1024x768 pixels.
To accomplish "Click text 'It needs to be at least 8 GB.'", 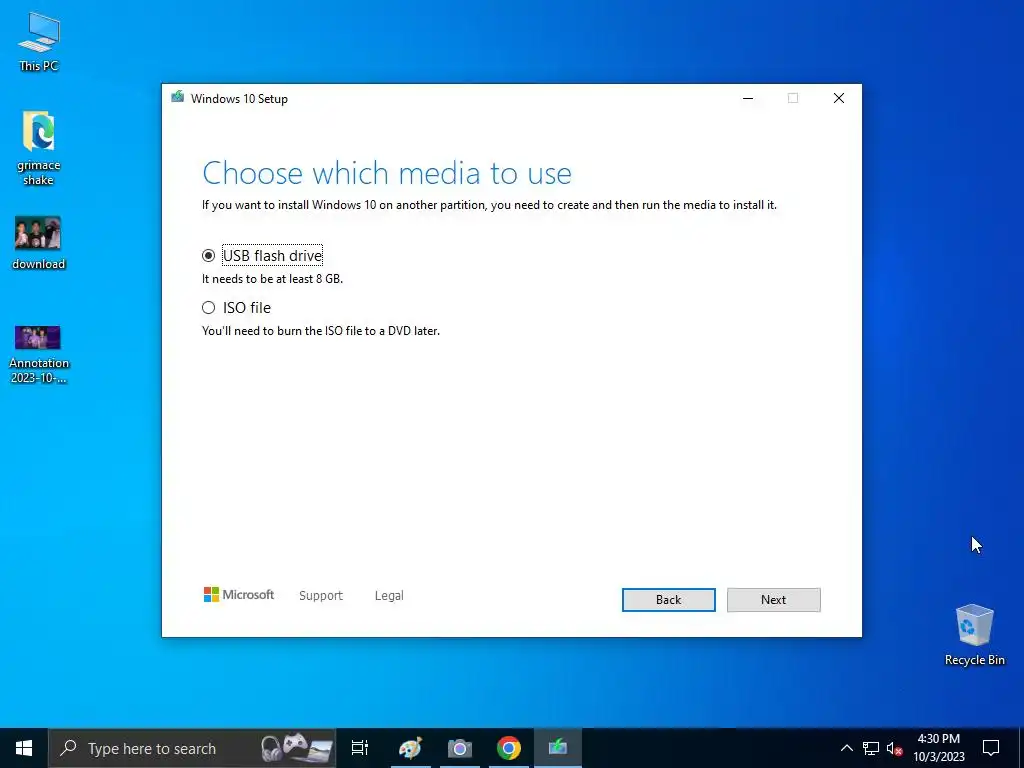I will [x=272, y=279].
